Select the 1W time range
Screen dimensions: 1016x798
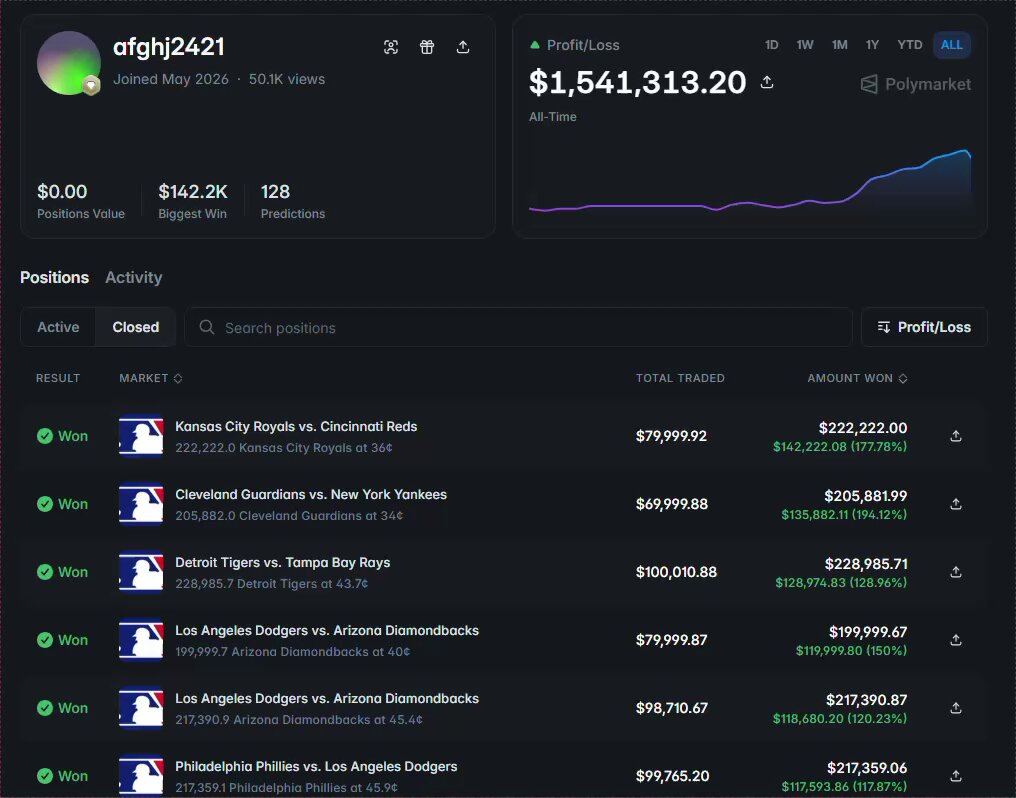point(805,45)
